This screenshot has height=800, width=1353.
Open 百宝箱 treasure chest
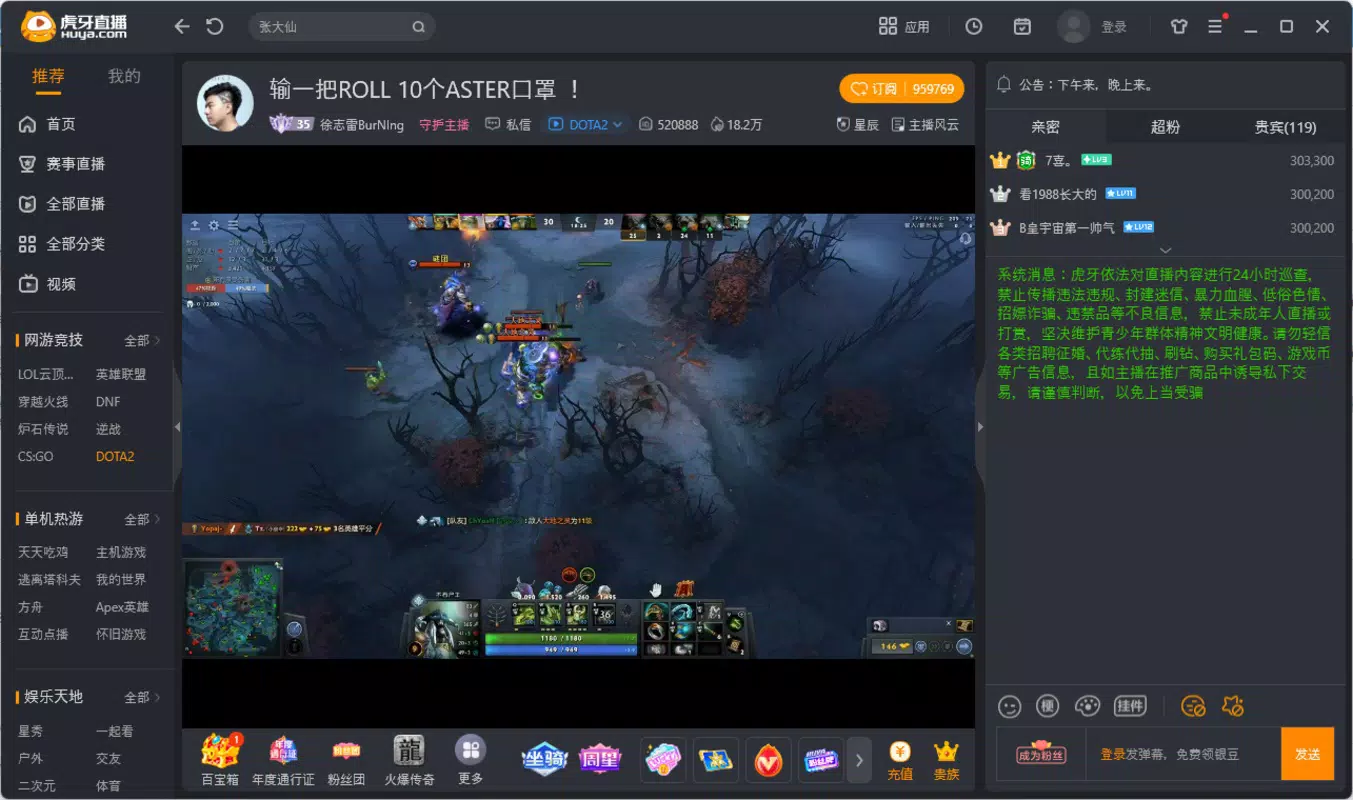[220, 760]
